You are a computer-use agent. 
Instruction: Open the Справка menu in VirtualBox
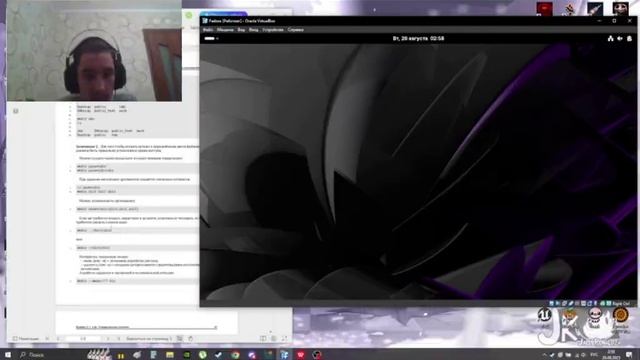(x=296, y=30)
